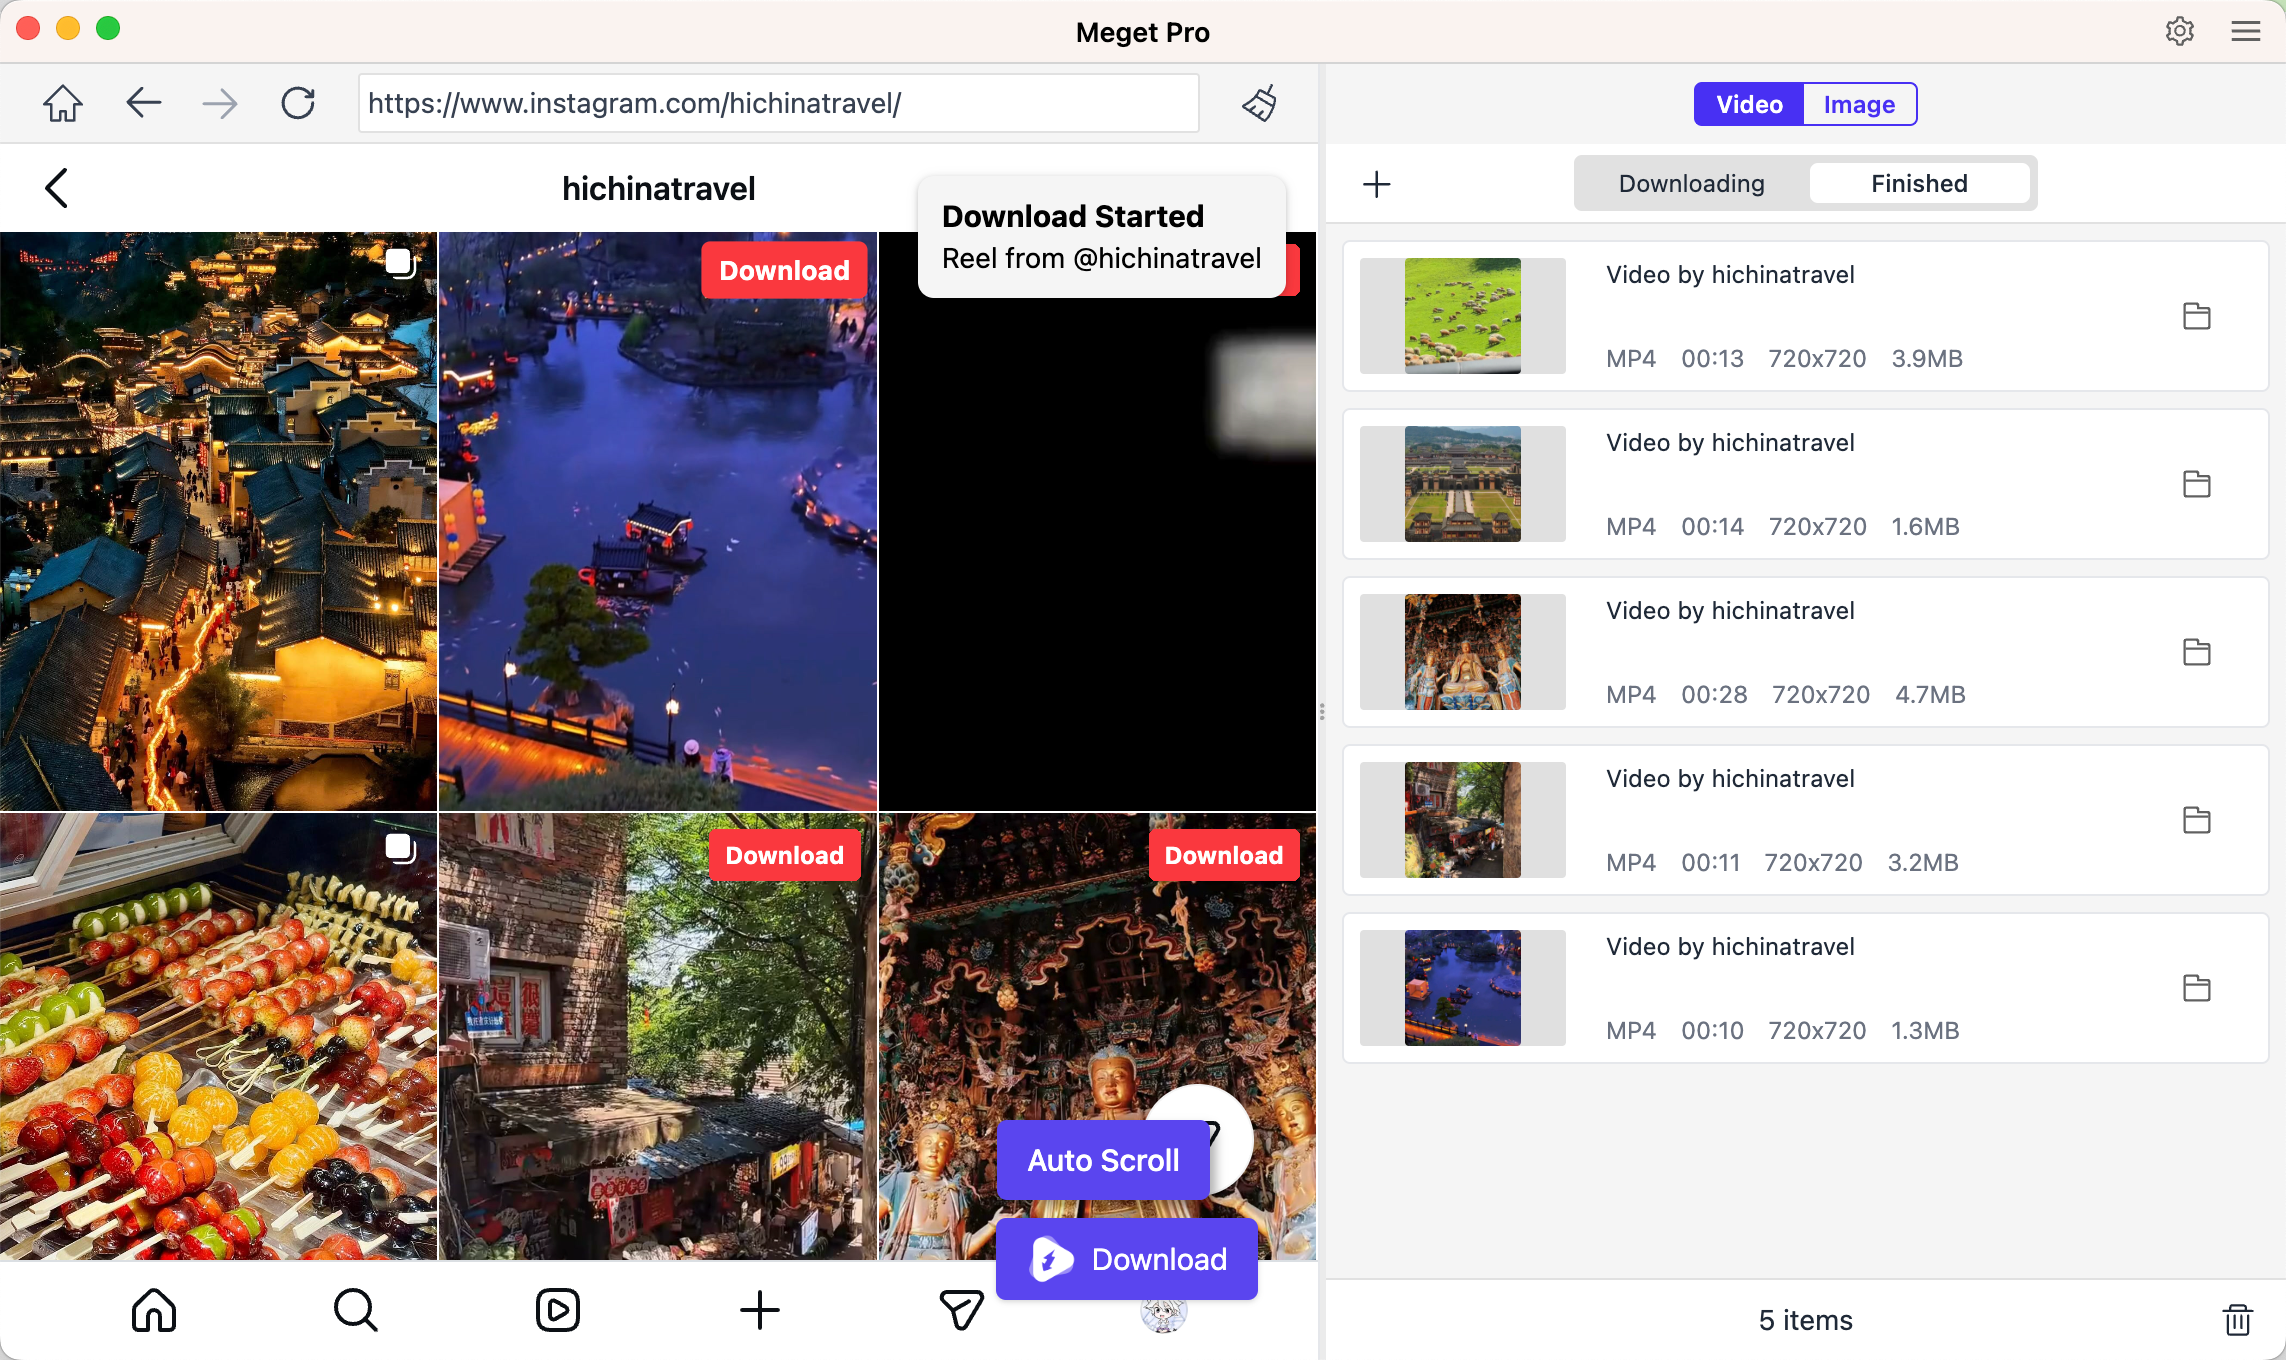Open folder for the 4.7MB video

[2197, 652]
